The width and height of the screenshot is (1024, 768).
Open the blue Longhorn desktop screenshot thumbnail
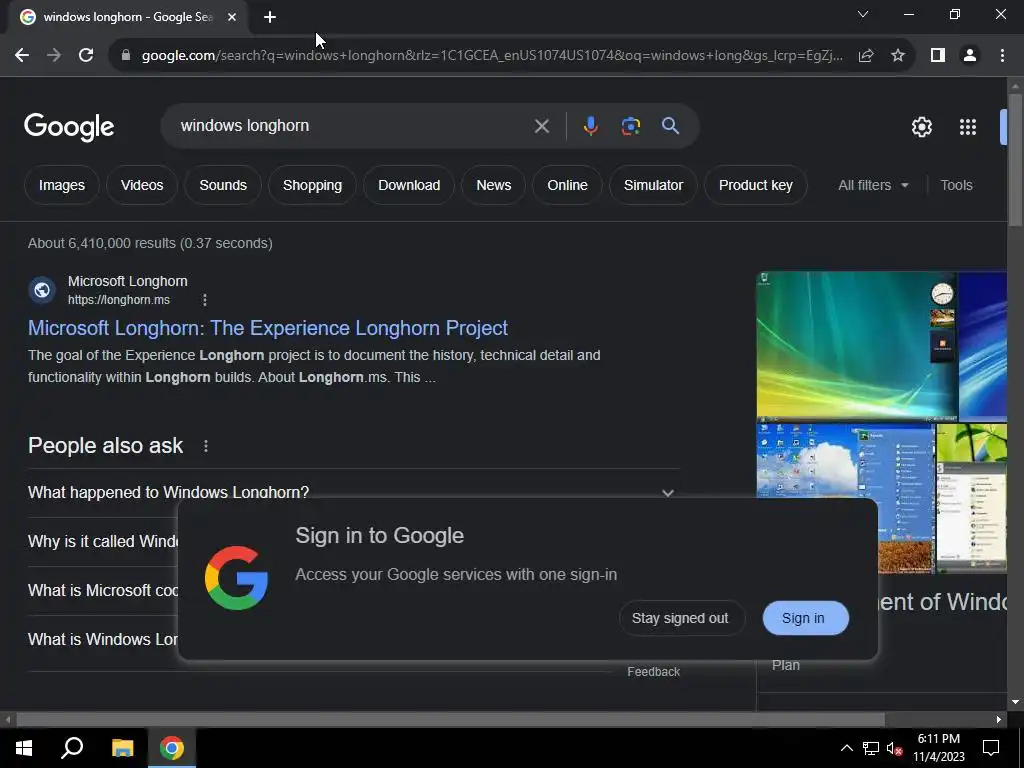(x=846, y=460)
